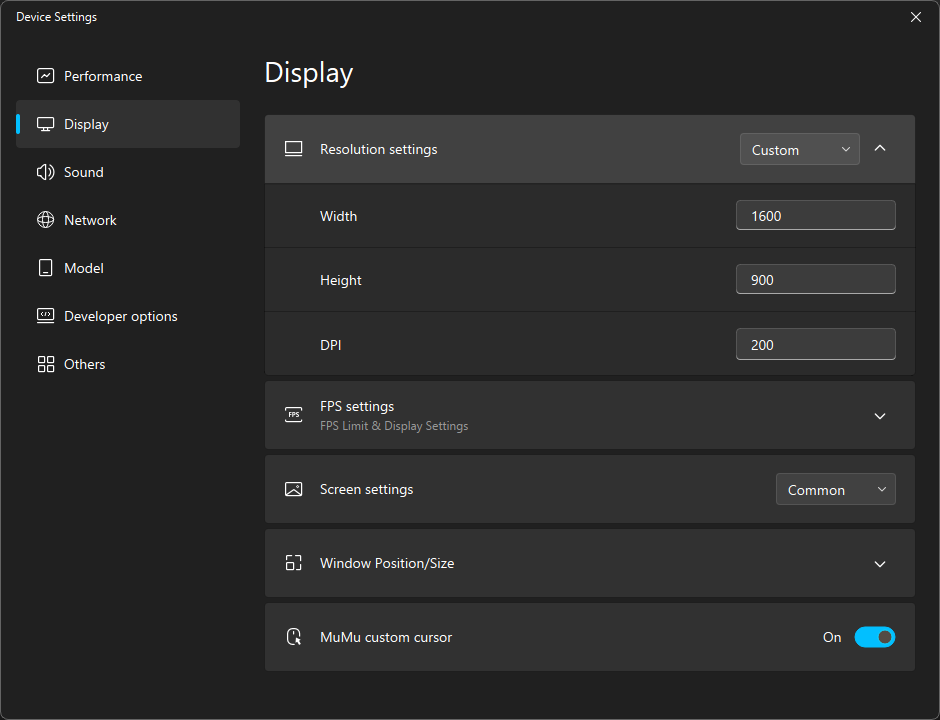Click the 'On' status text beside toggle
The height and width of the screenshot is (720, 940).
[832, 637]
